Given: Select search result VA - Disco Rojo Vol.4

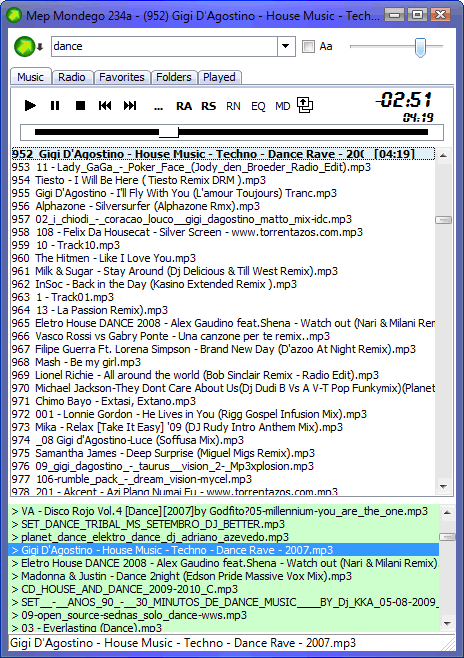Looking at the screenshot, I should click(224, 512).
